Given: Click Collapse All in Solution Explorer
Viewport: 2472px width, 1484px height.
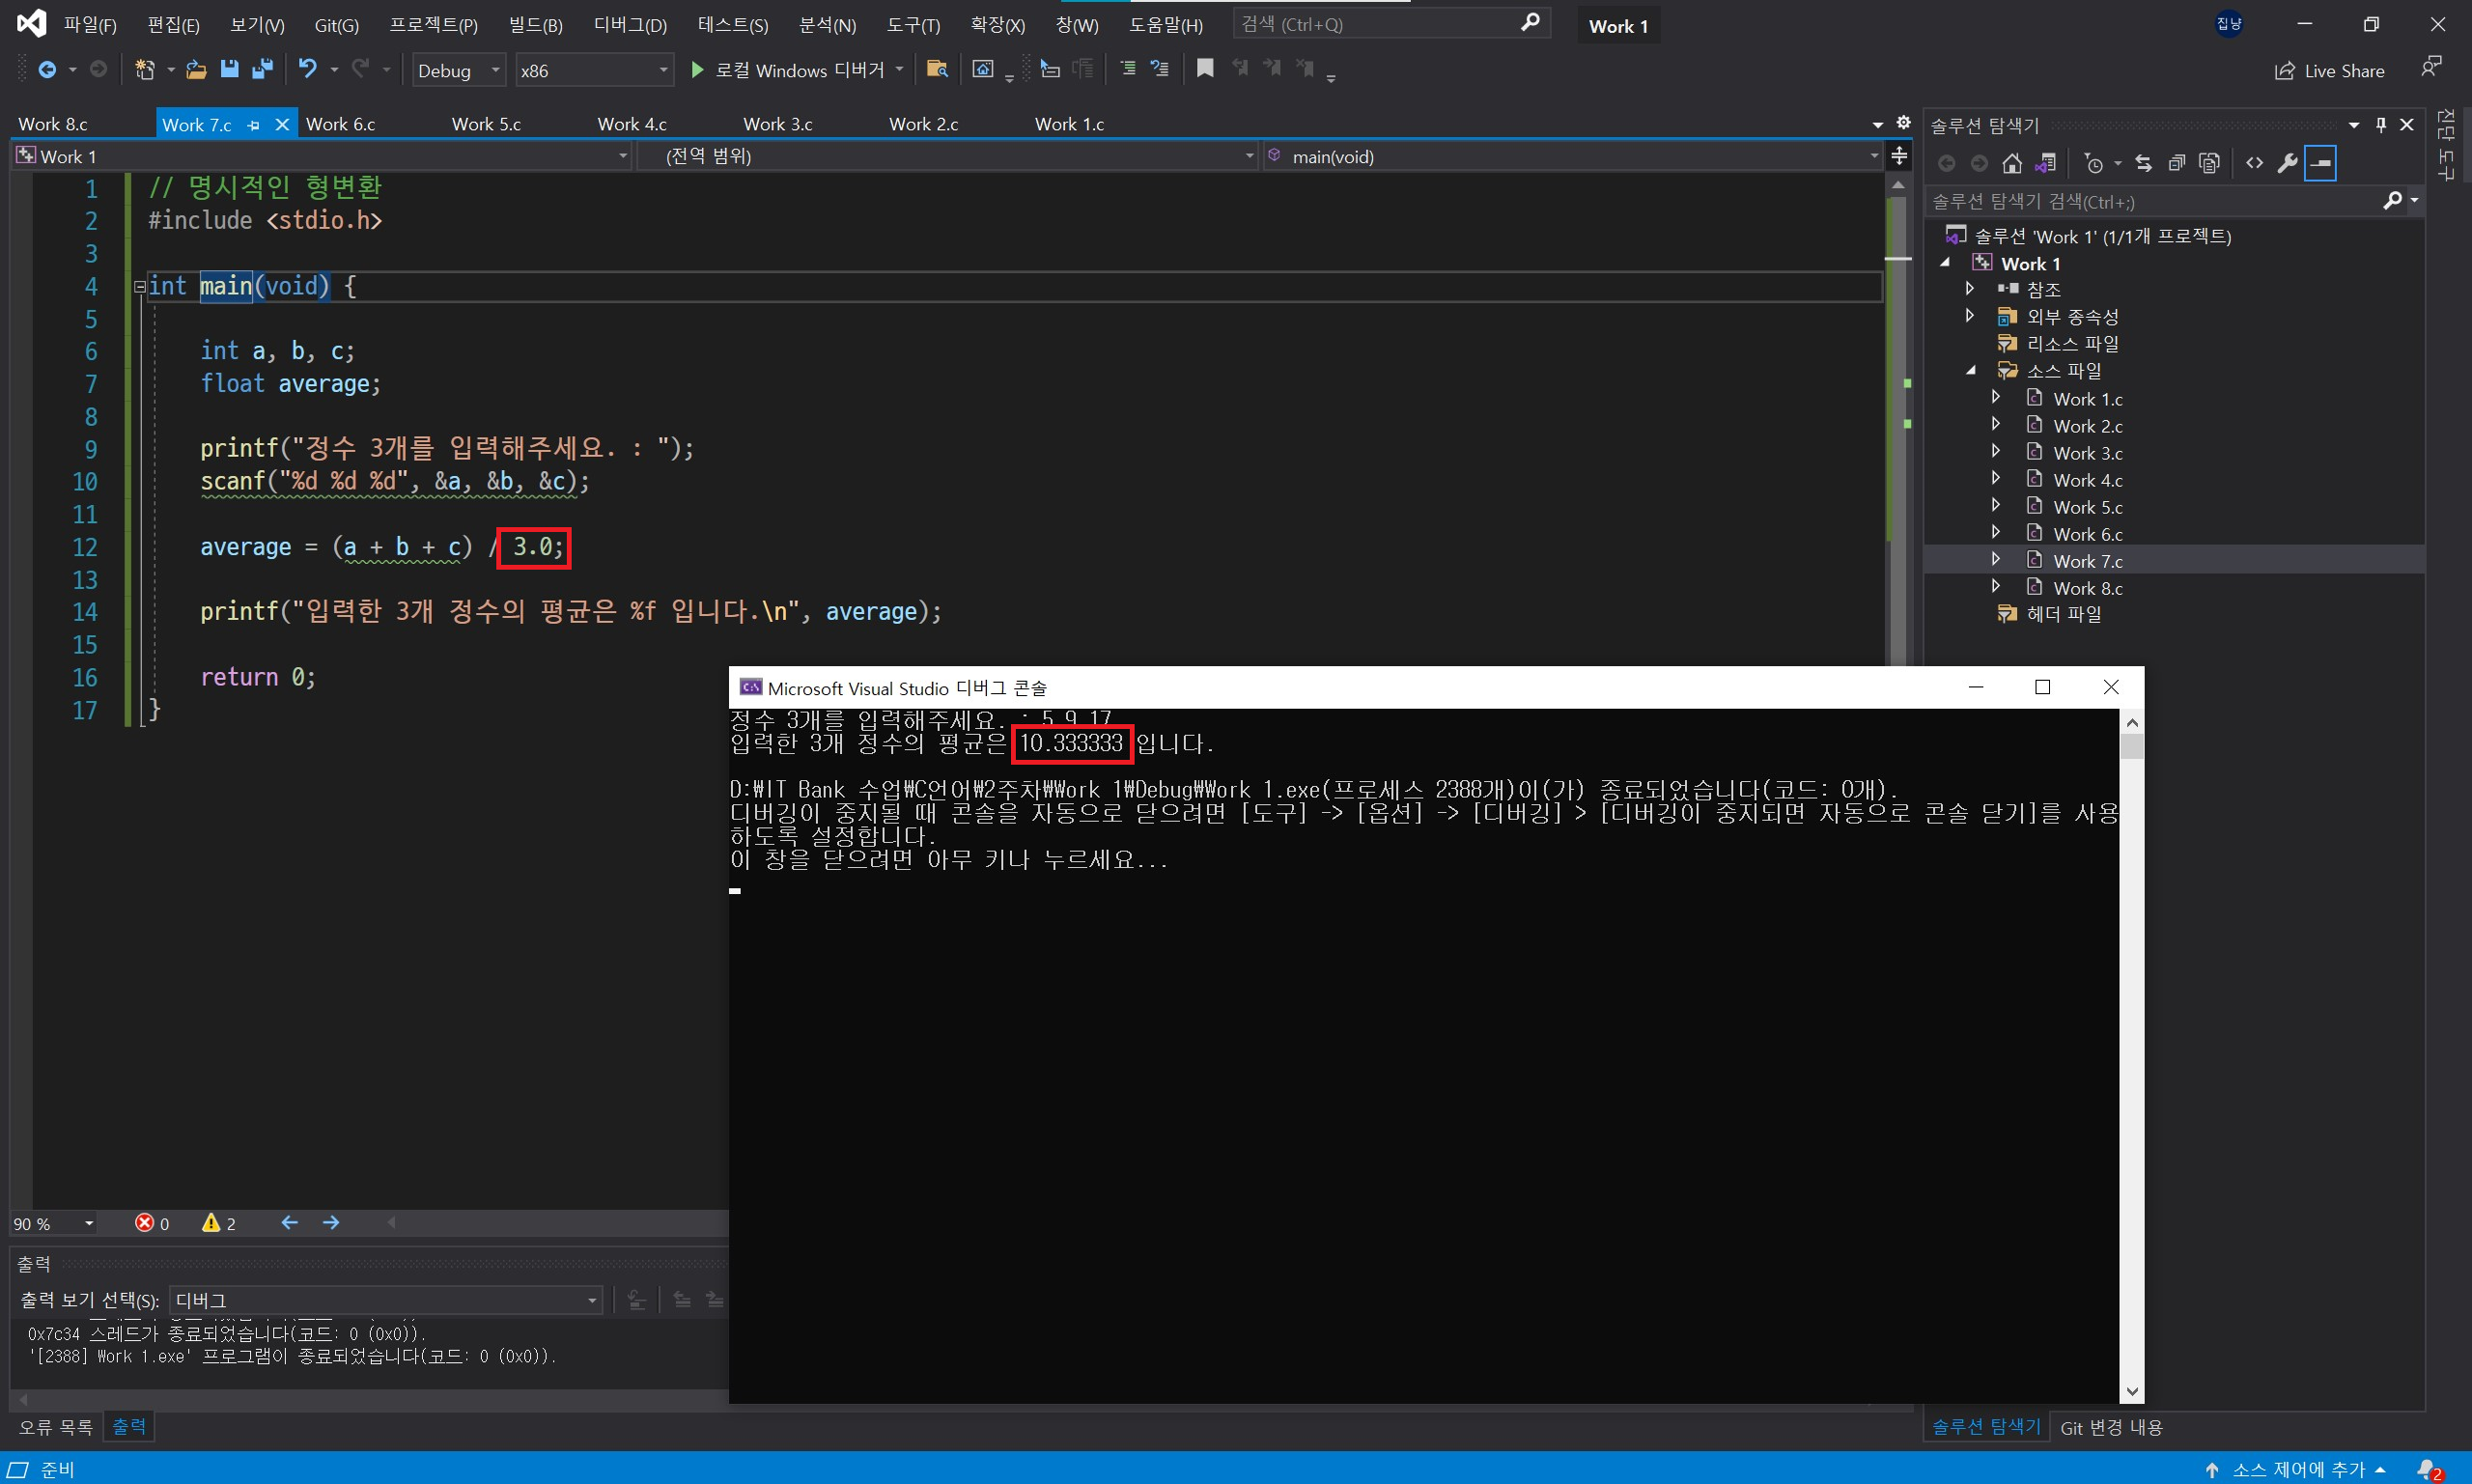Looking at the screenshot, I should point(2176,163).
